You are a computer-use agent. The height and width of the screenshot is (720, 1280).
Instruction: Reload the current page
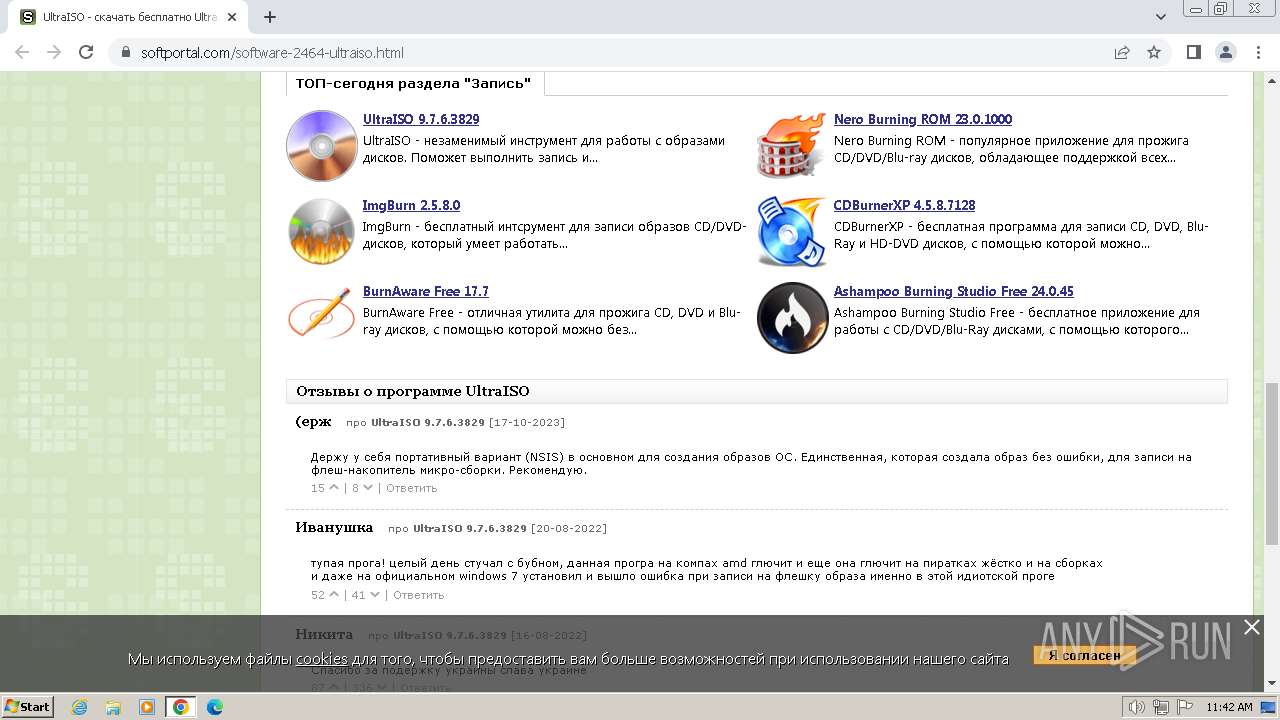coord(86,52)
